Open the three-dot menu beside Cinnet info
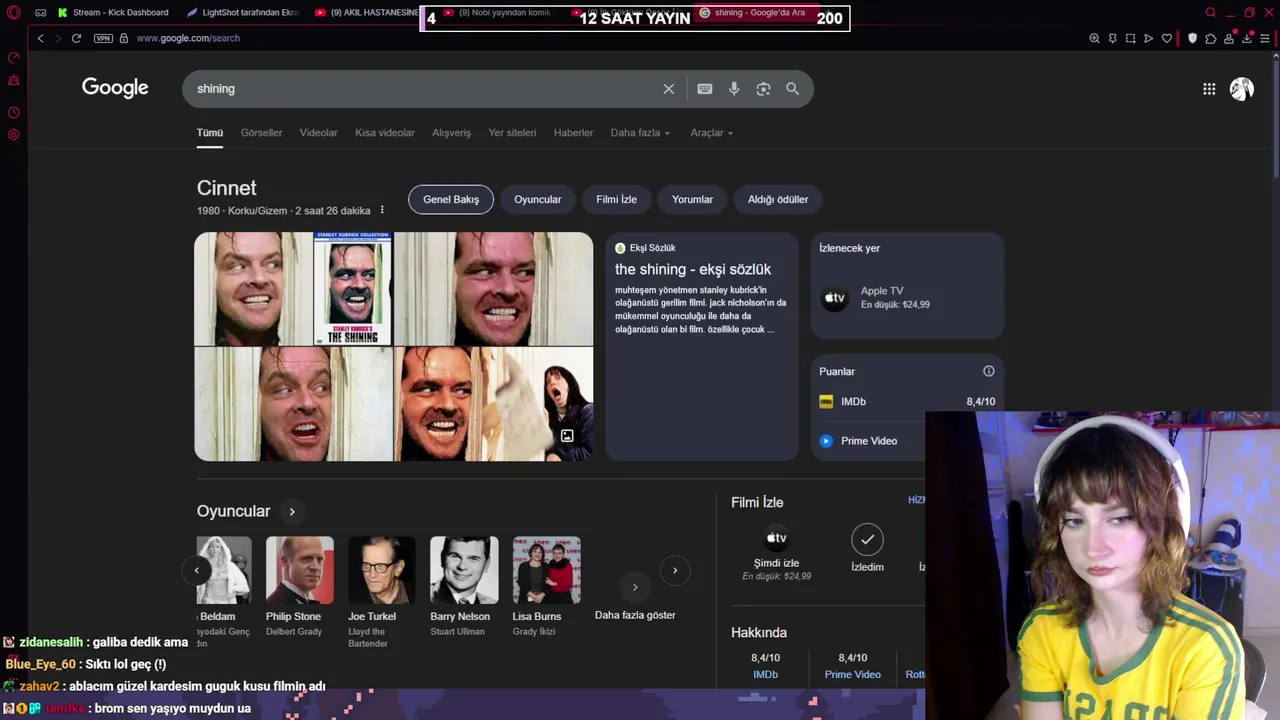 pos(382,211)
